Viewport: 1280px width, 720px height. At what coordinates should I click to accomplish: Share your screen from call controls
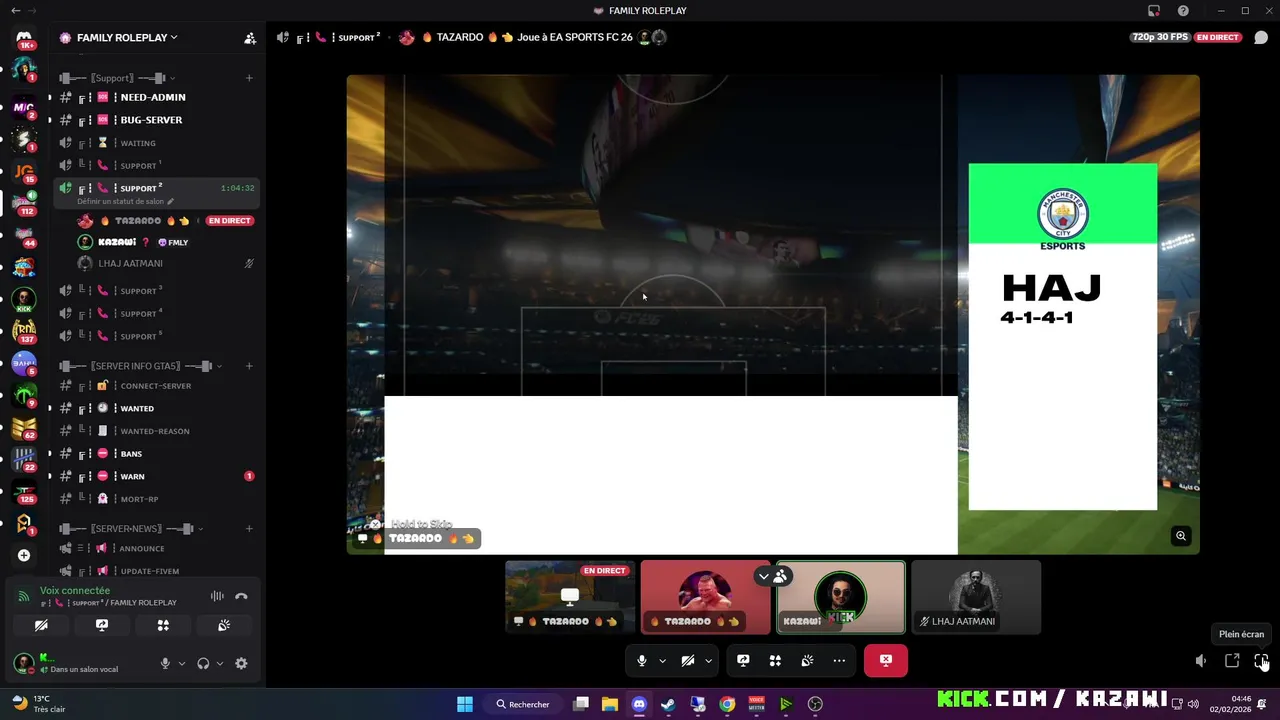743,661
